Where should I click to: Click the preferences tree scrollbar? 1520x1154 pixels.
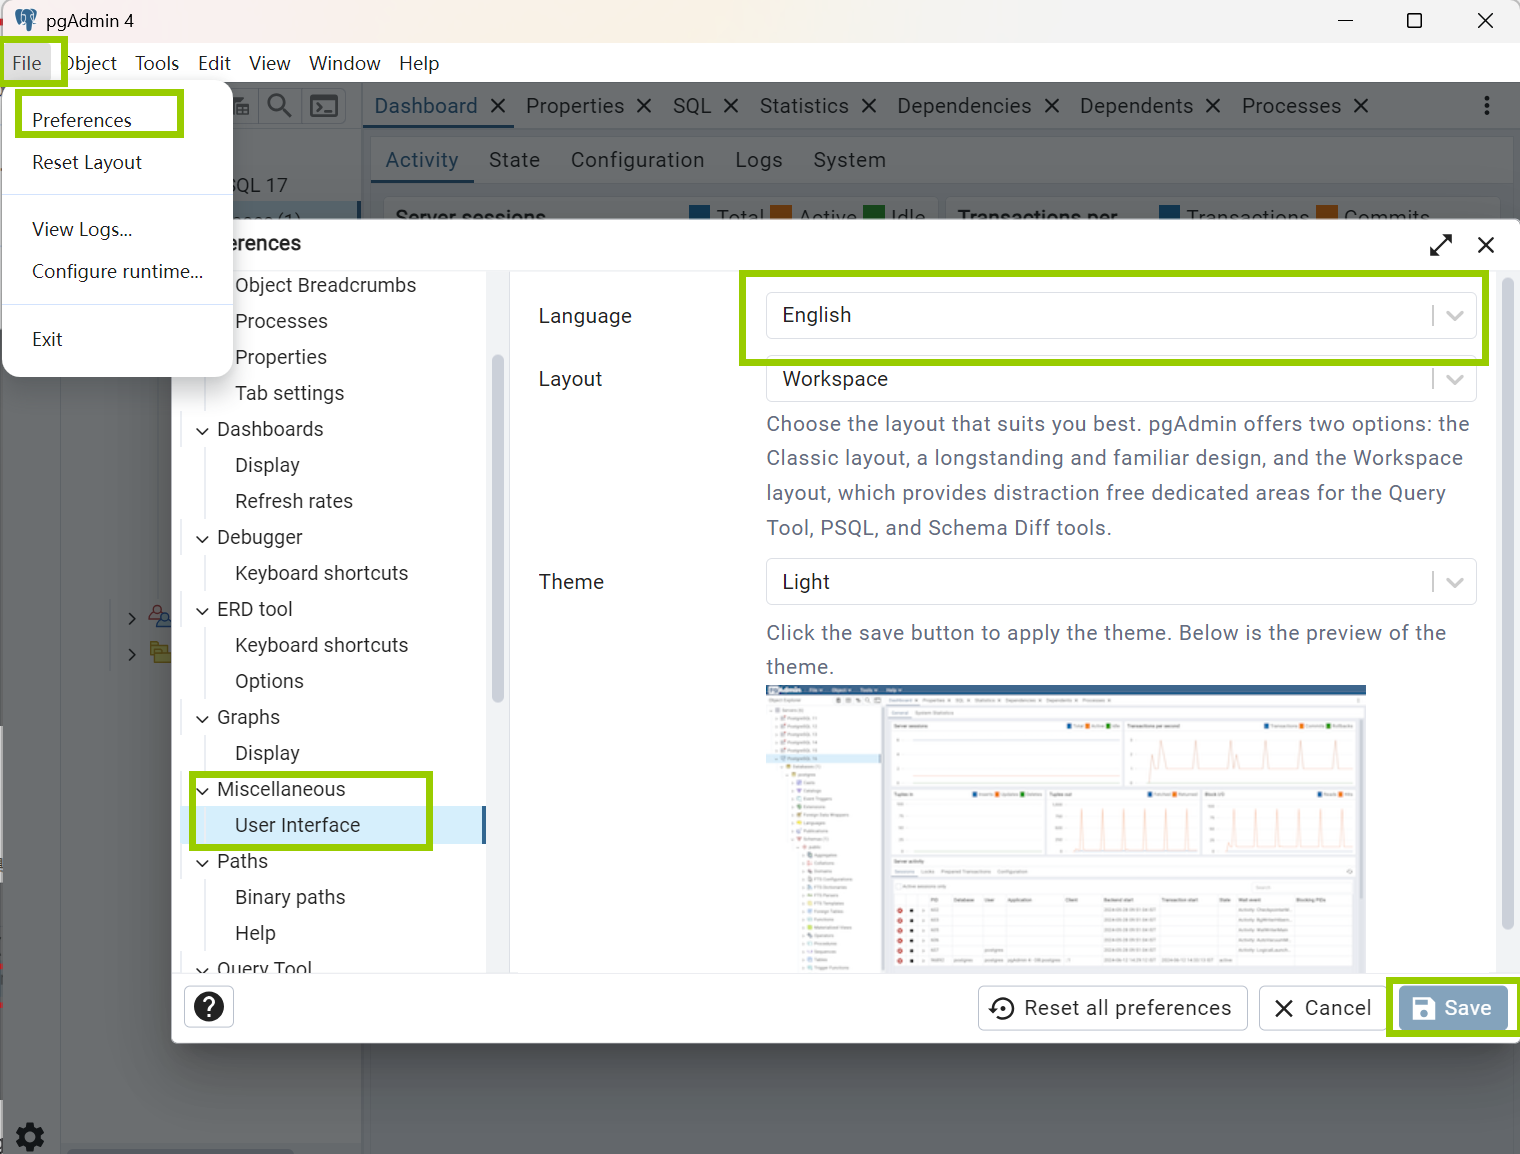[x=497, y=529]
